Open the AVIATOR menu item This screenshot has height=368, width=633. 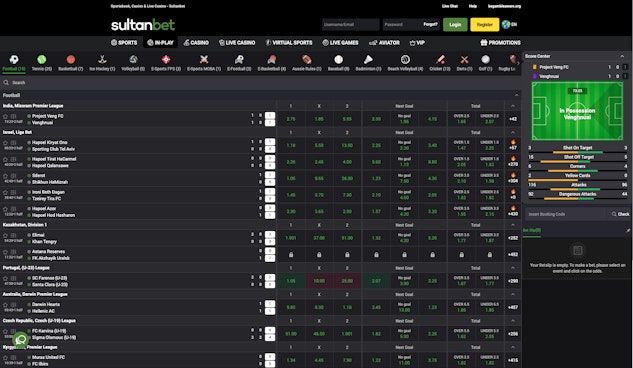click(x=384, y=42)
